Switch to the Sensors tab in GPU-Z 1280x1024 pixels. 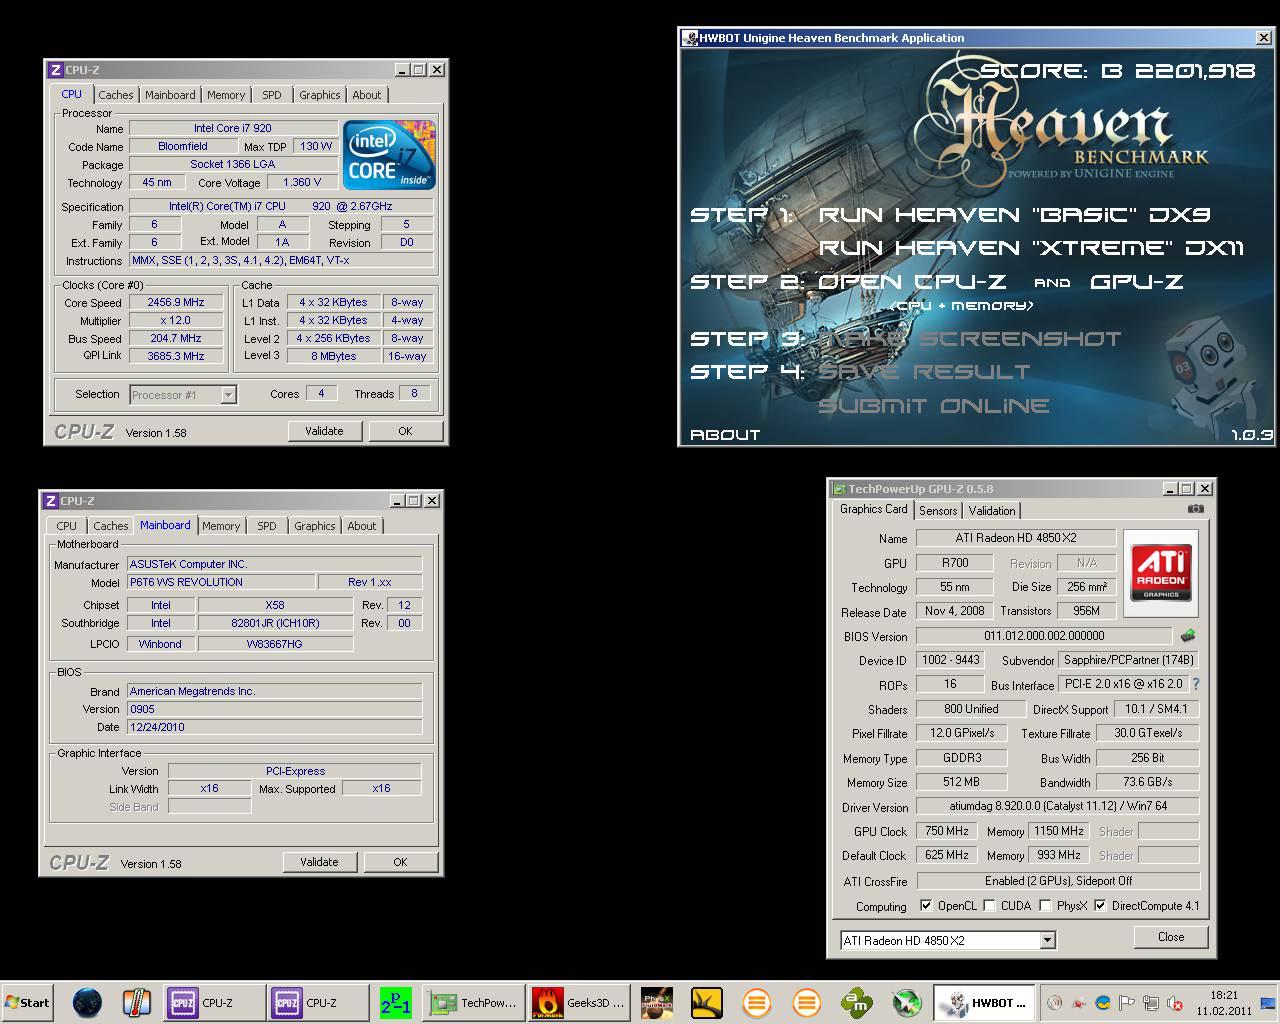[938, 510]
